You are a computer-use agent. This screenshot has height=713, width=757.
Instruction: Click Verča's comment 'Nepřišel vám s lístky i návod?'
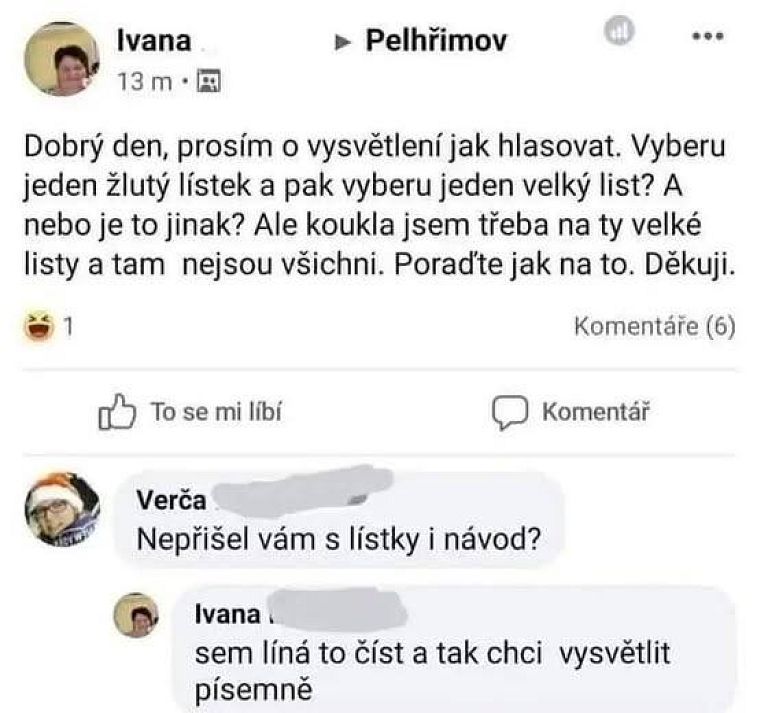coord(339,540)
